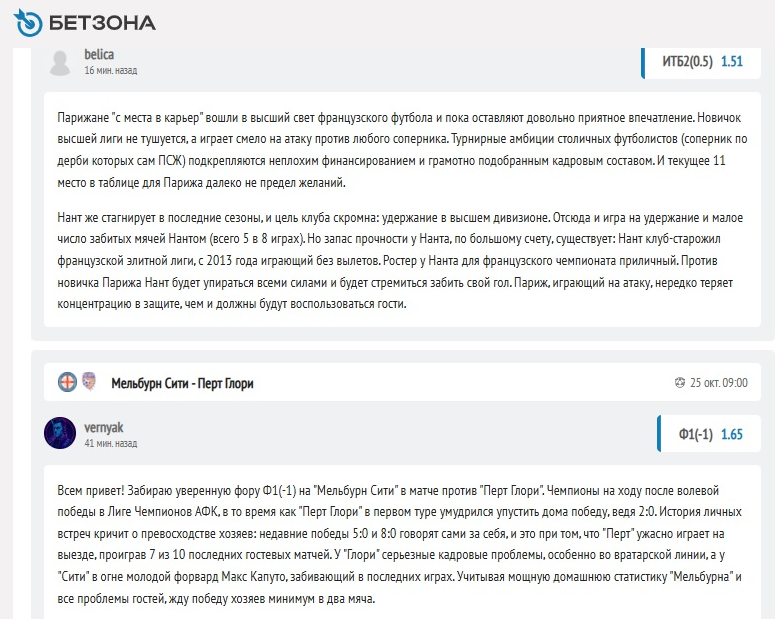This screenshot has width=775, height=619.
Task: Open belica's user profile name
Action: tap(100, 54)
